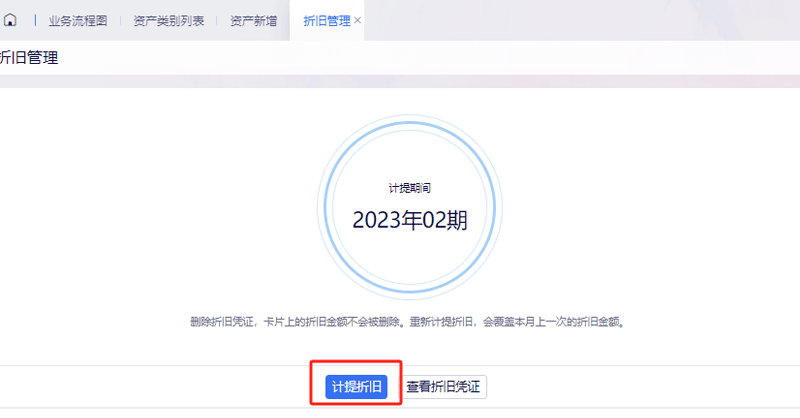Click the 计提期间 label

point(410,188)
